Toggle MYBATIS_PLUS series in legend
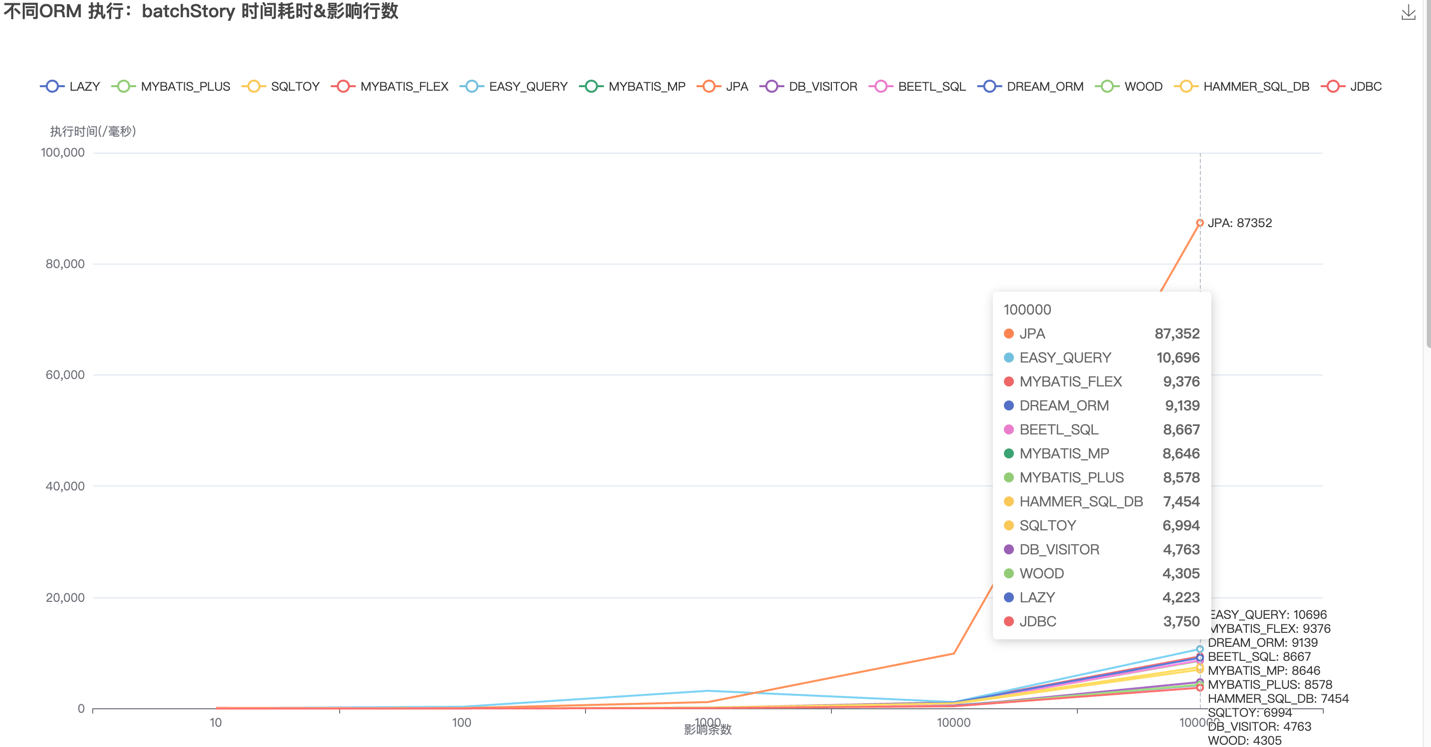This screenshot has width=1431, height=747. point(171,87)
